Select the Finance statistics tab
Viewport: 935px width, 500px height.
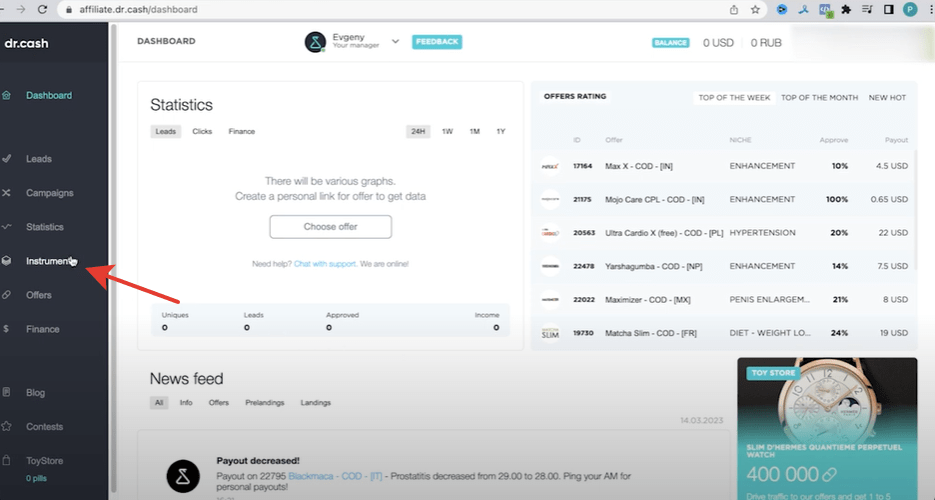pos(242,131)
